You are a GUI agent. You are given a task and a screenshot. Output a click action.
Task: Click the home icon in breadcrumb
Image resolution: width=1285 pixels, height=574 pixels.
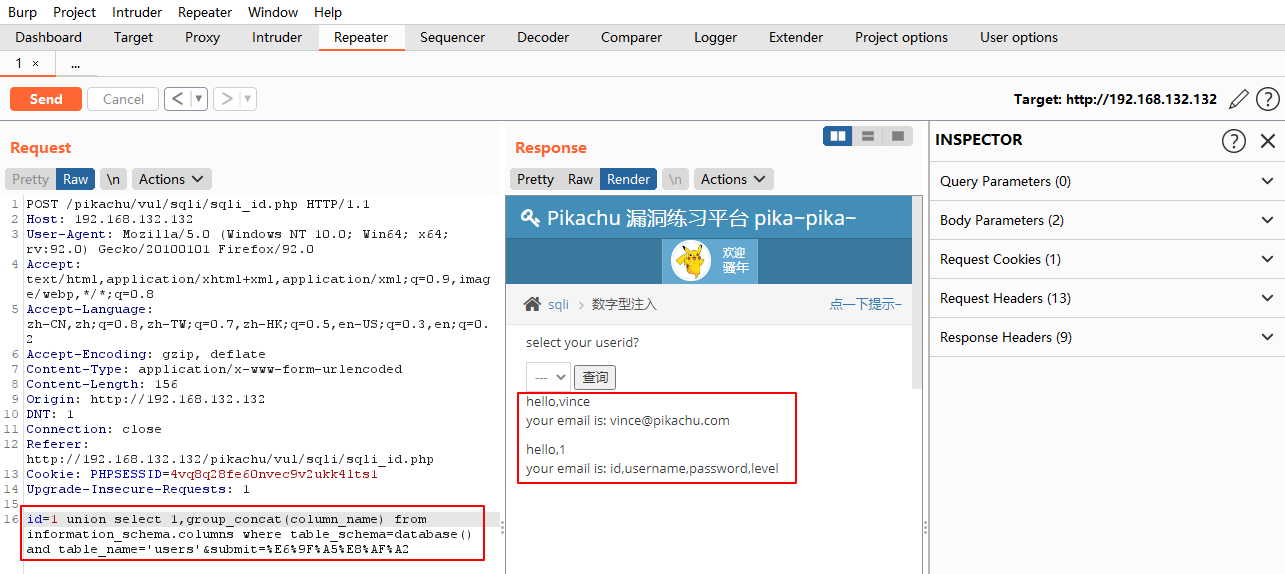(532, 304)
